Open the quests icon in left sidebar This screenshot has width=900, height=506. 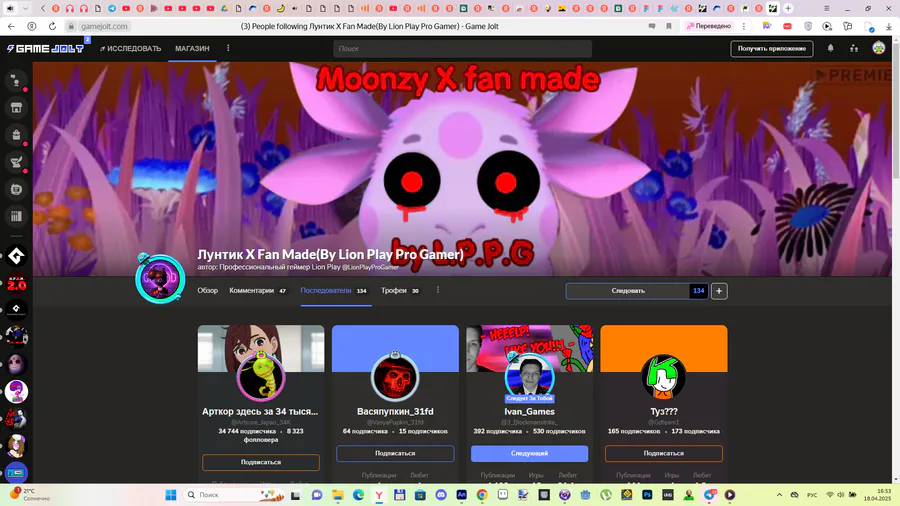coord(16,162)
